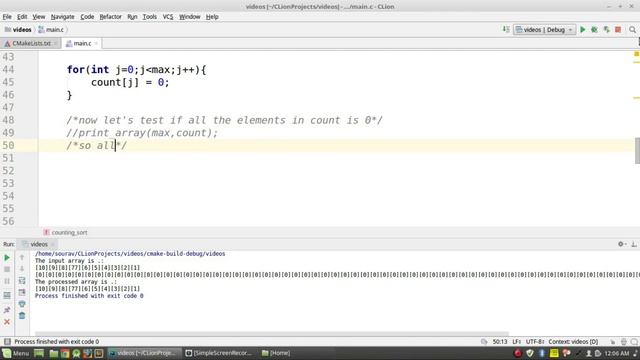Open the VCS menu

[168, 17]
